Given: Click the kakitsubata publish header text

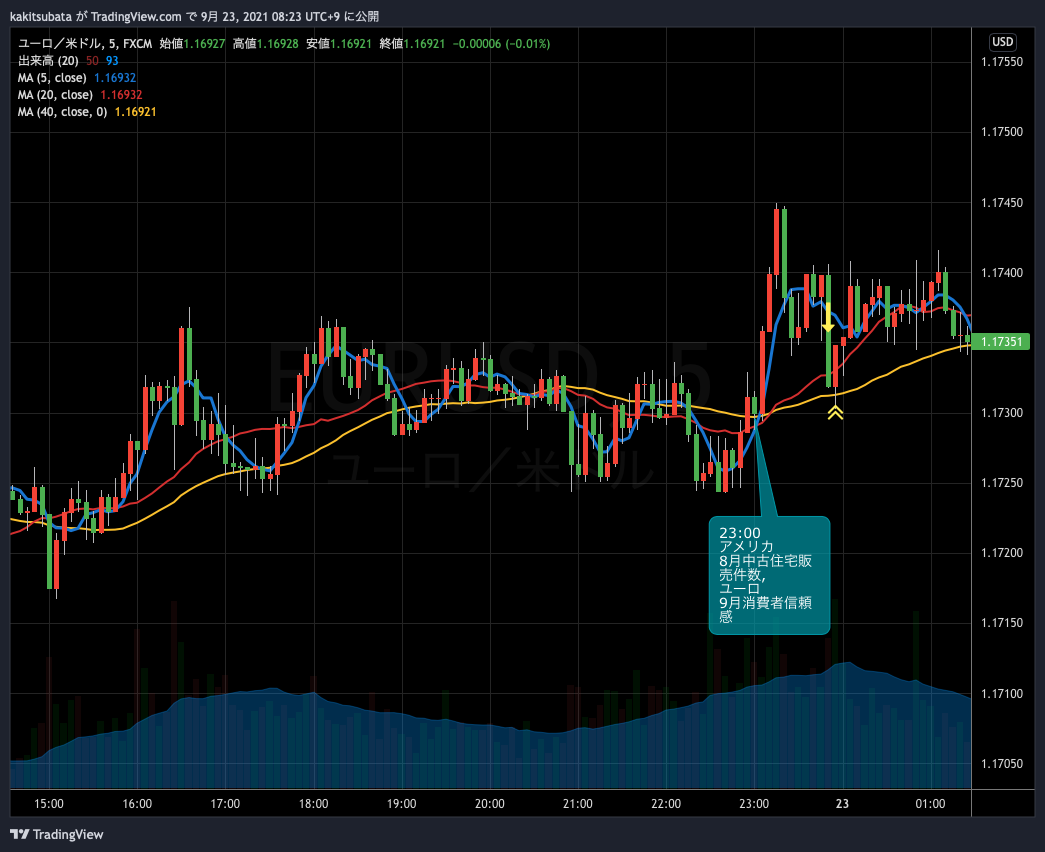Looking at the screenshot, I should (x=194, y=16).
